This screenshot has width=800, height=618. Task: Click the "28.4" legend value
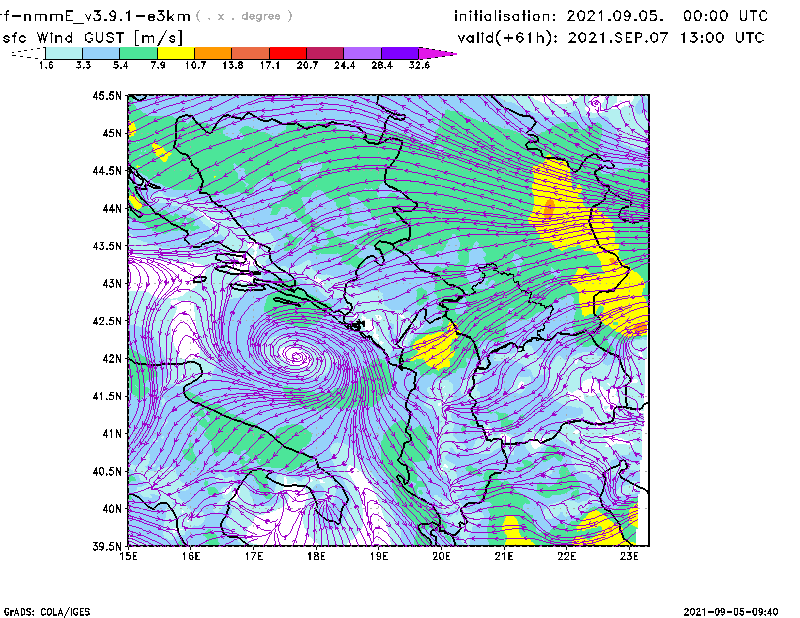[382, 65]
